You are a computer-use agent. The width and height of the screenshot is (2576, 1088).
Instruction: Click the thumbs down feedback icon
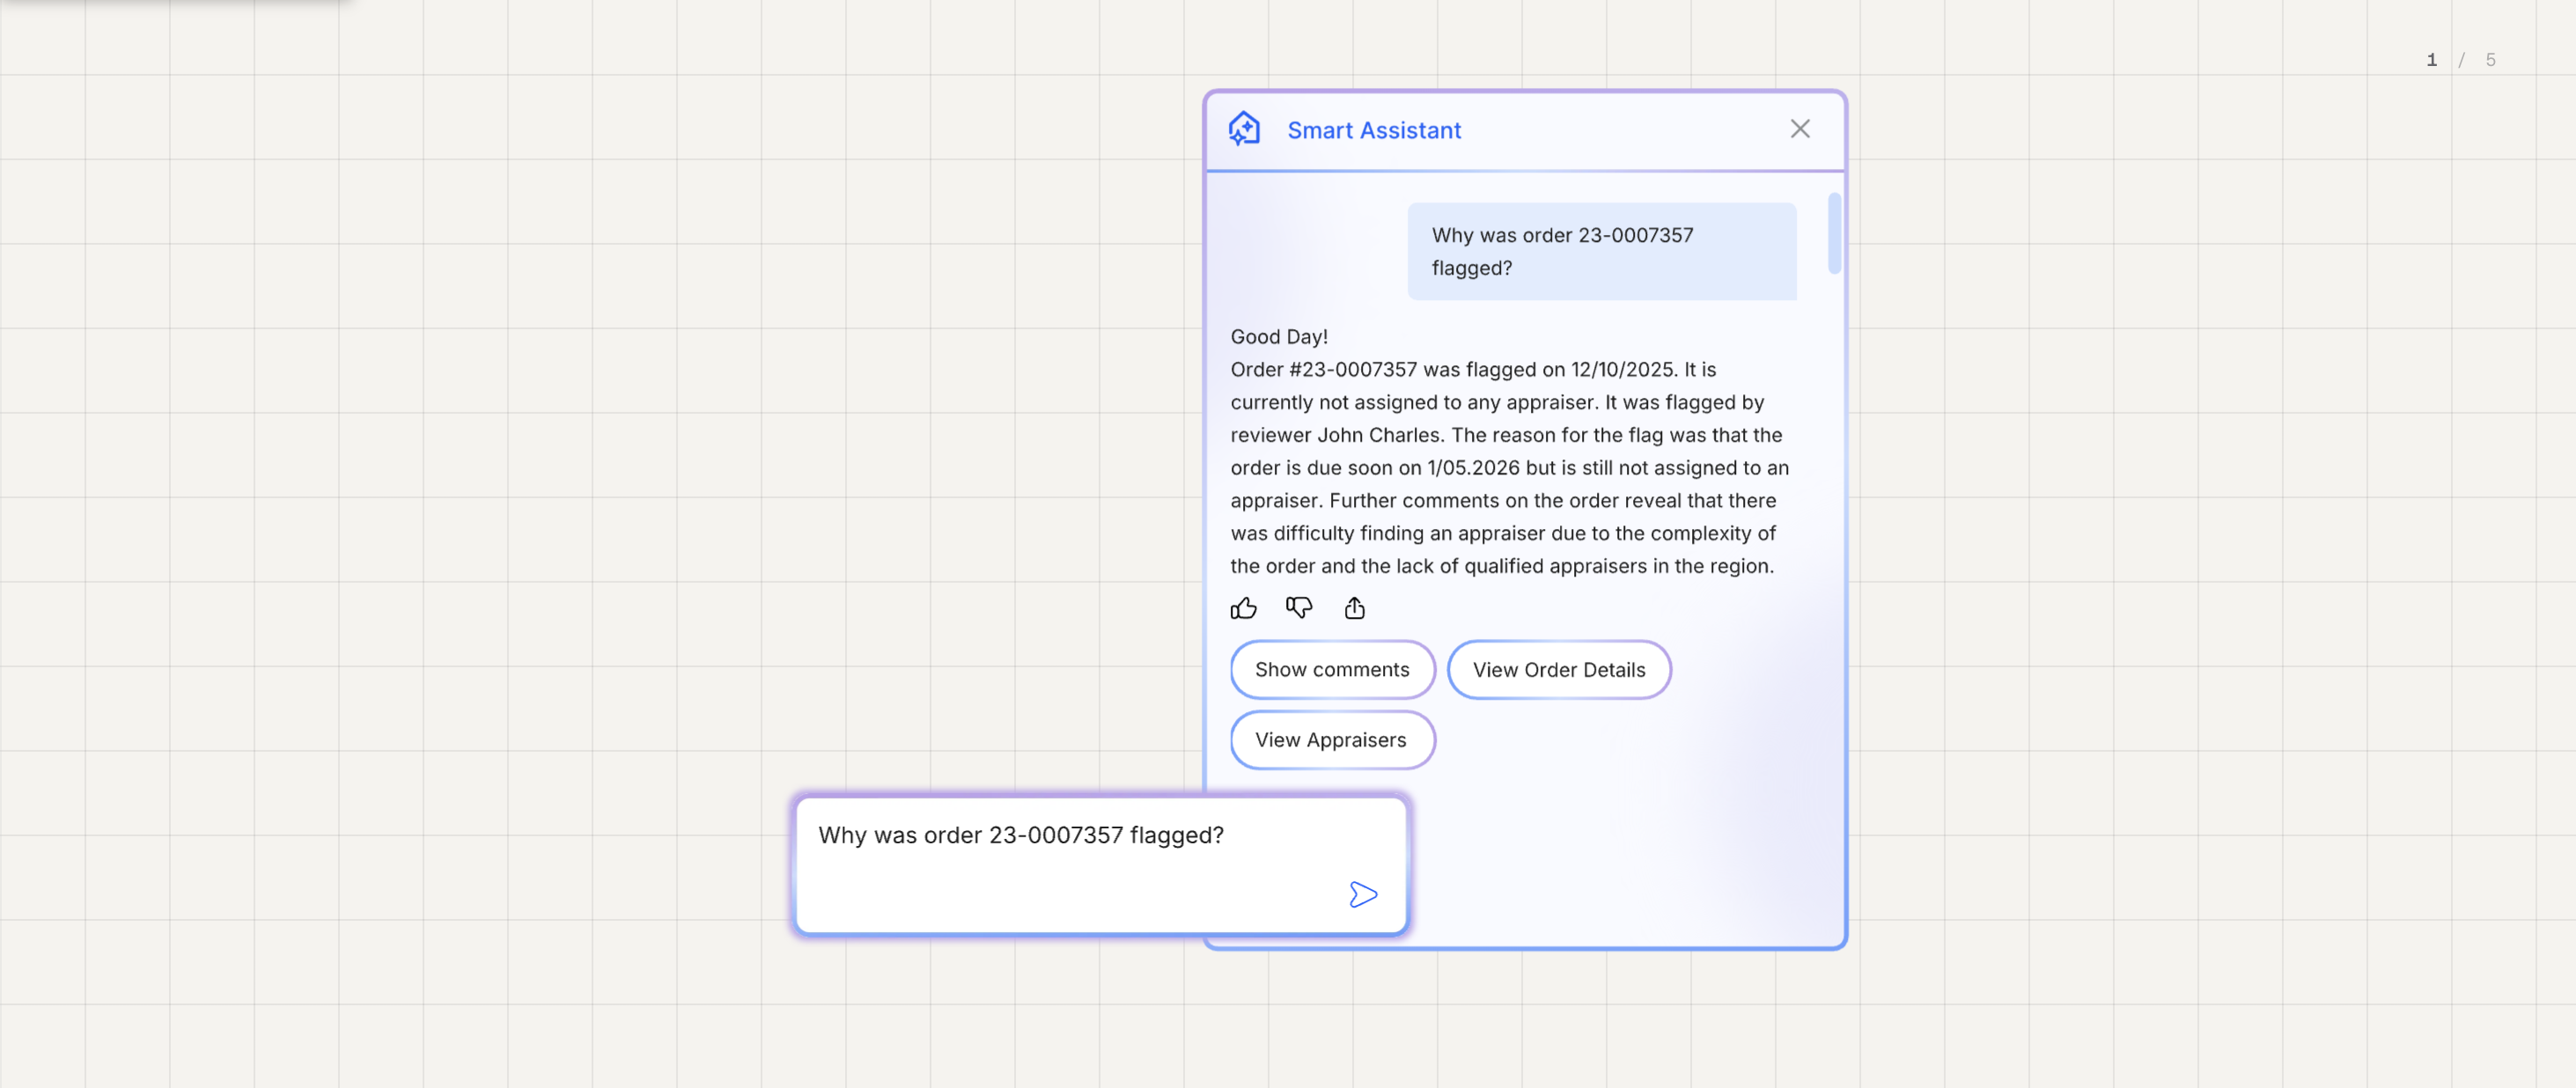point(1298,608)
